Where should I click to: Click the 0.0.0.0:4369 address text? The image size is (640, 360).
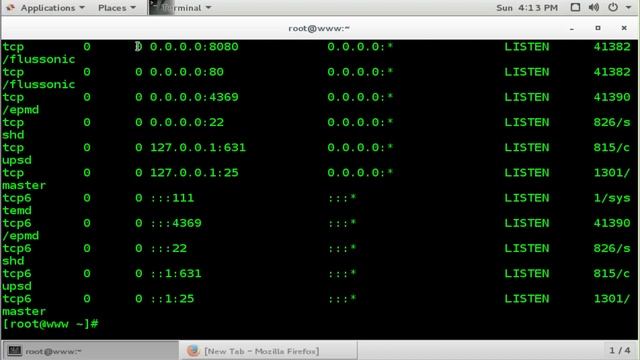[x=194, y=97]
